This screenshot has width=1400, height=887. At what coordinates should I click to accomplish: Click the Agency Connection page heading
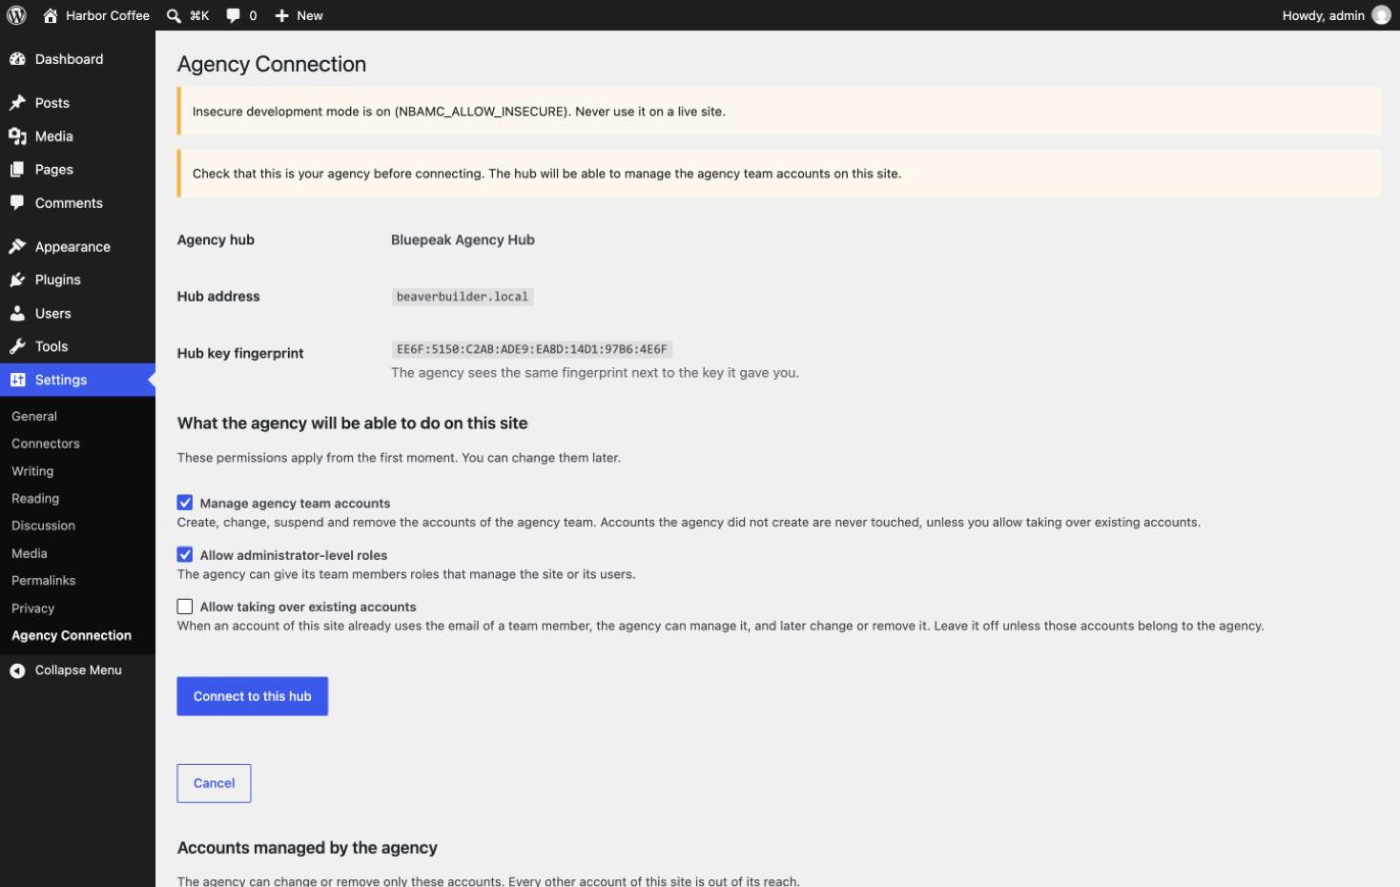click(272, 64)
